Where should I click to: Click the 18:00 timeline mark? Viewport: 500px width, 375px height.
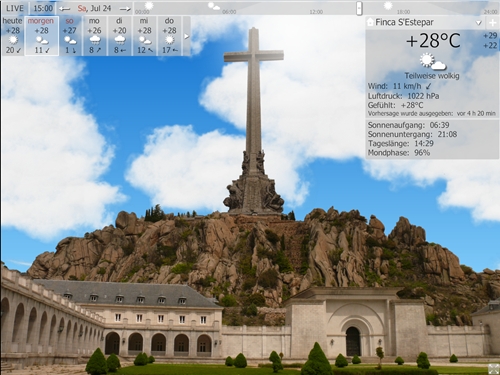pos(403,12)
